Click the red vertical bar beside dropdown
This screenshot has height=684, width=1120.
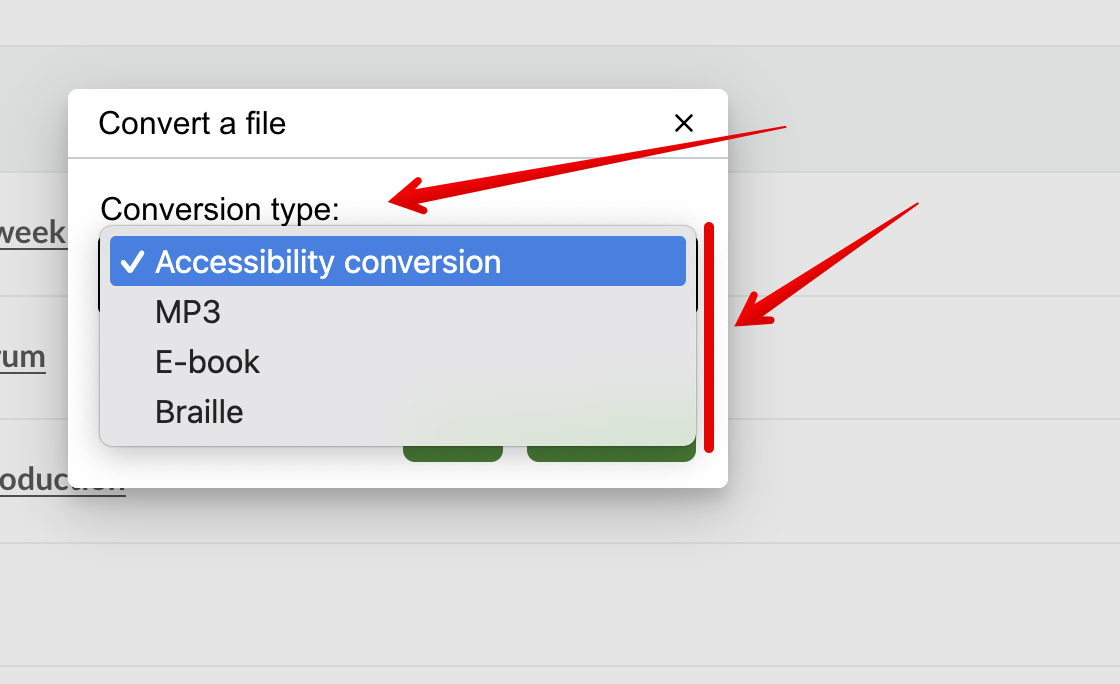pyautogui.click(x=709, y=337)
